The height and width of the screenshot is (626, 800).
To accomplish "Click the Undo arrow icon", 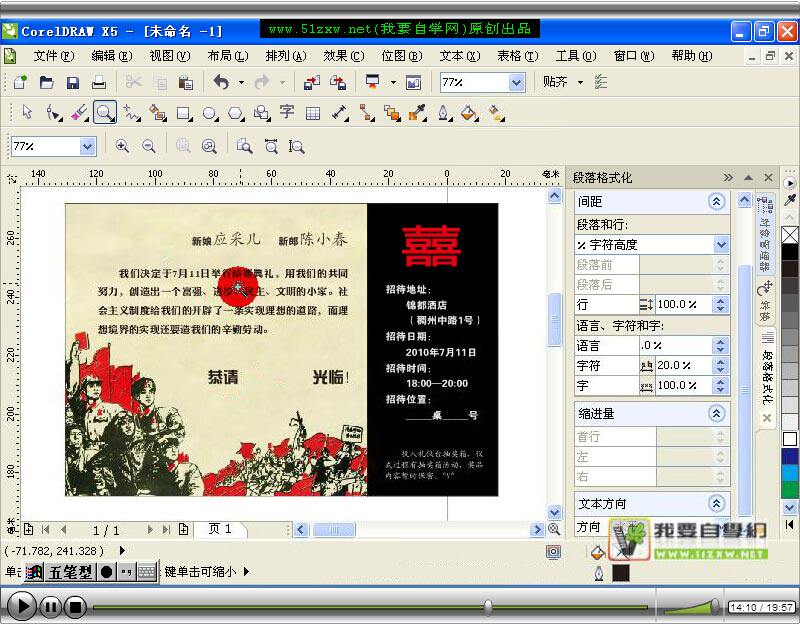I will pos(221,82).
